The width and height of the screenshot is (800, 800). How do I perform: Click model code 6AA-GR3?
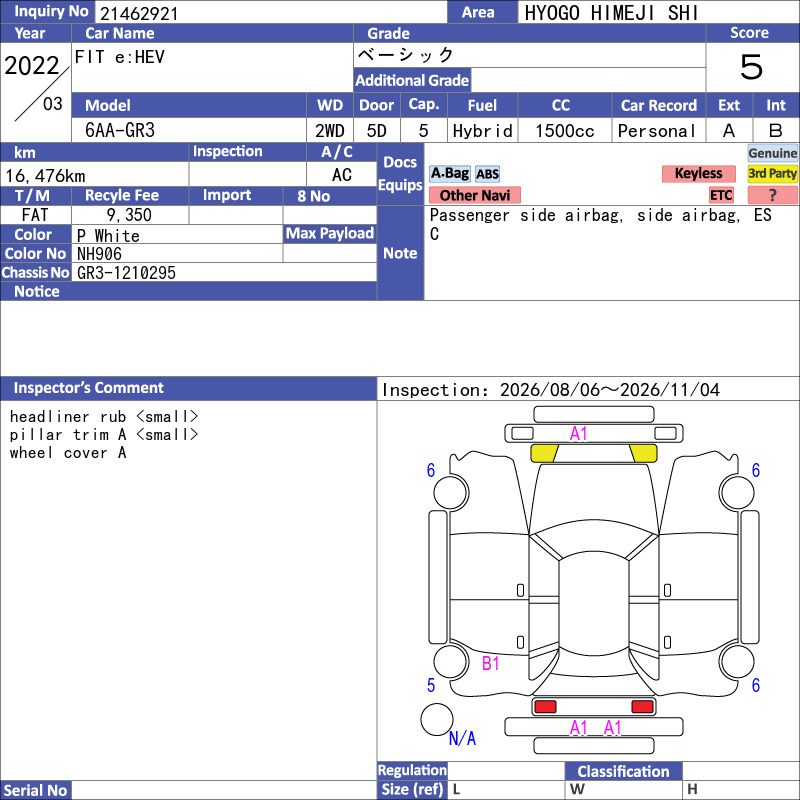coord(120,131)
